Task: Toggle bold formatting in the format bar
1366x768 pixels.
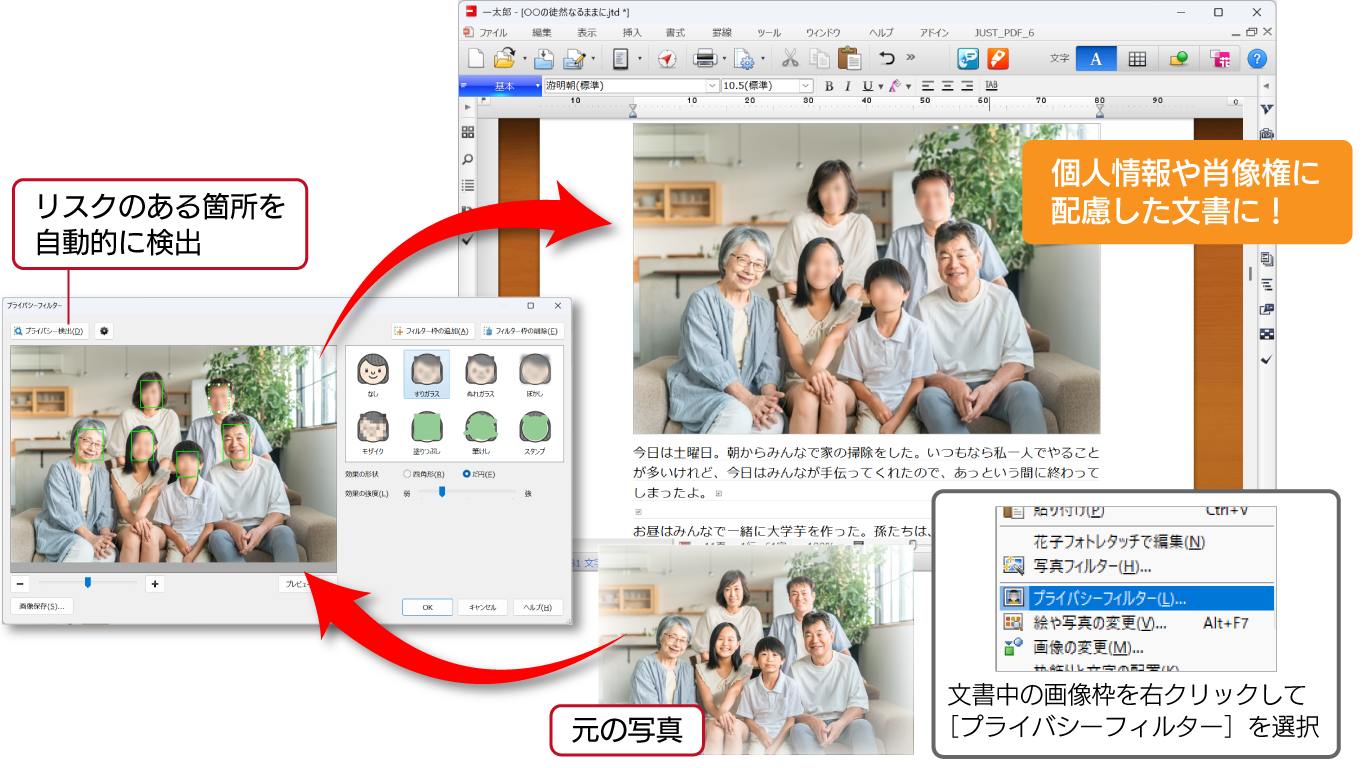Action: [830, 85]
